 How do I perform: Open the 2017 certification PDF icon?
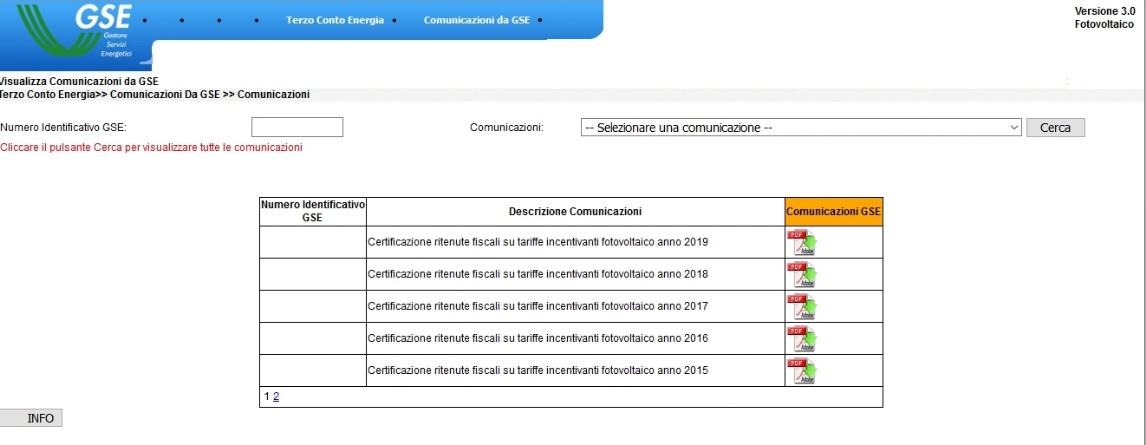[802, 307]
